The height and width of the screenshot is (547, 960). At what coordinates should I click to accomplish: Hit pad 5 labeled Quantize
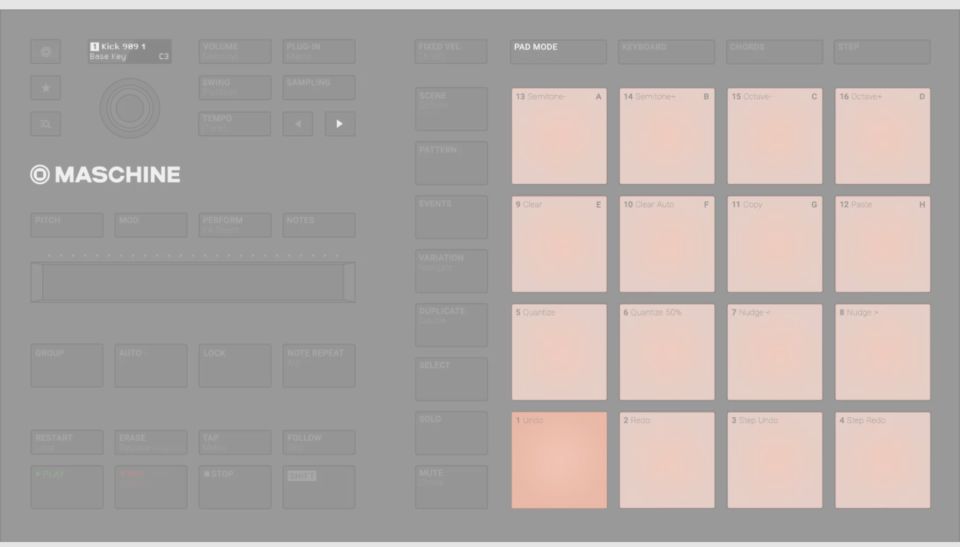[559, 352]
